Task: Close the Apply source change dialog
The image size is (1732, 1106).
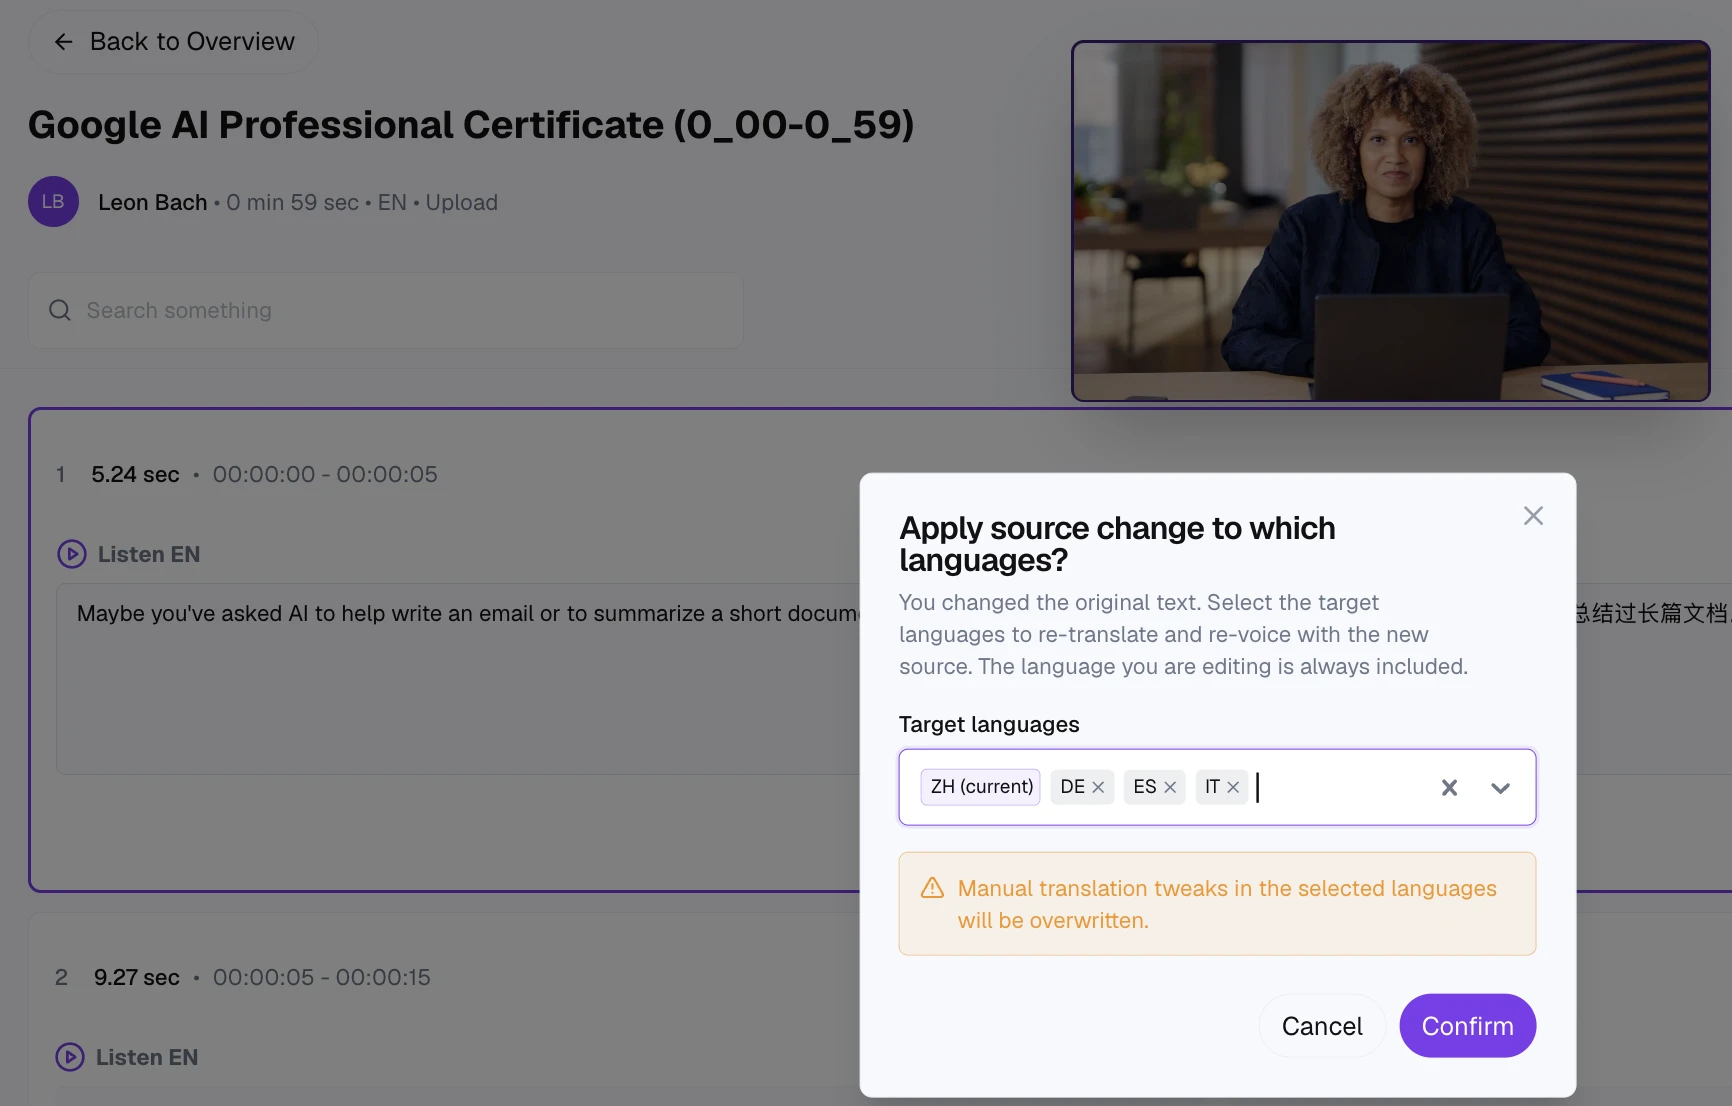Action: 1533,516
